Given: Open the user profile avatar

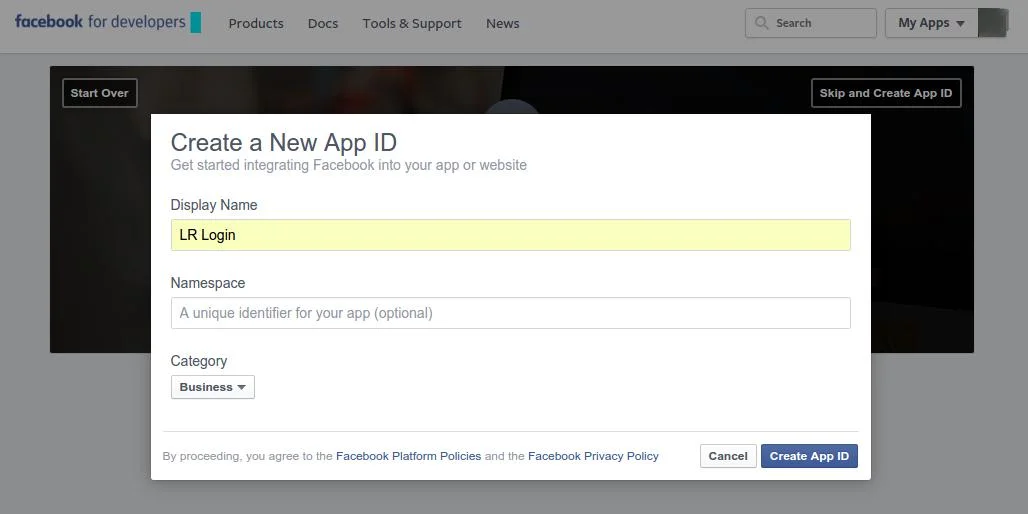Looking at the screenshot, I should 993,23.
